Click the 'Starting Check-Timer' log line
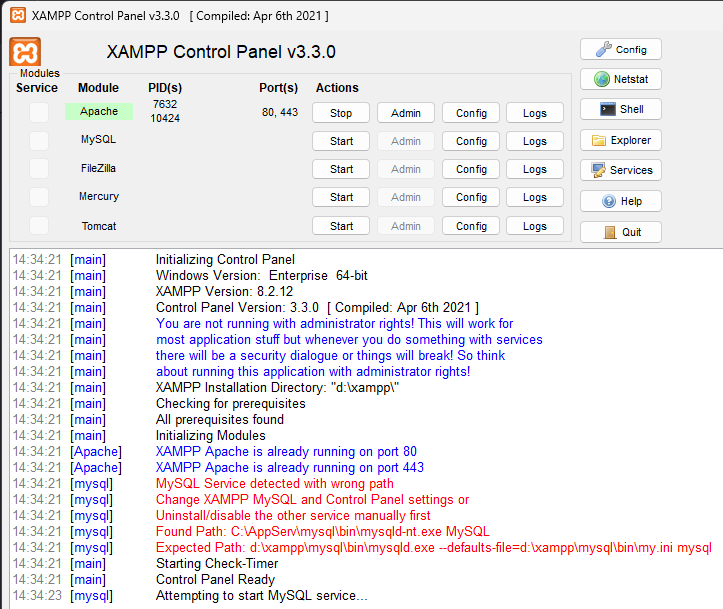The image size is (723, 609). coord(217,563)
